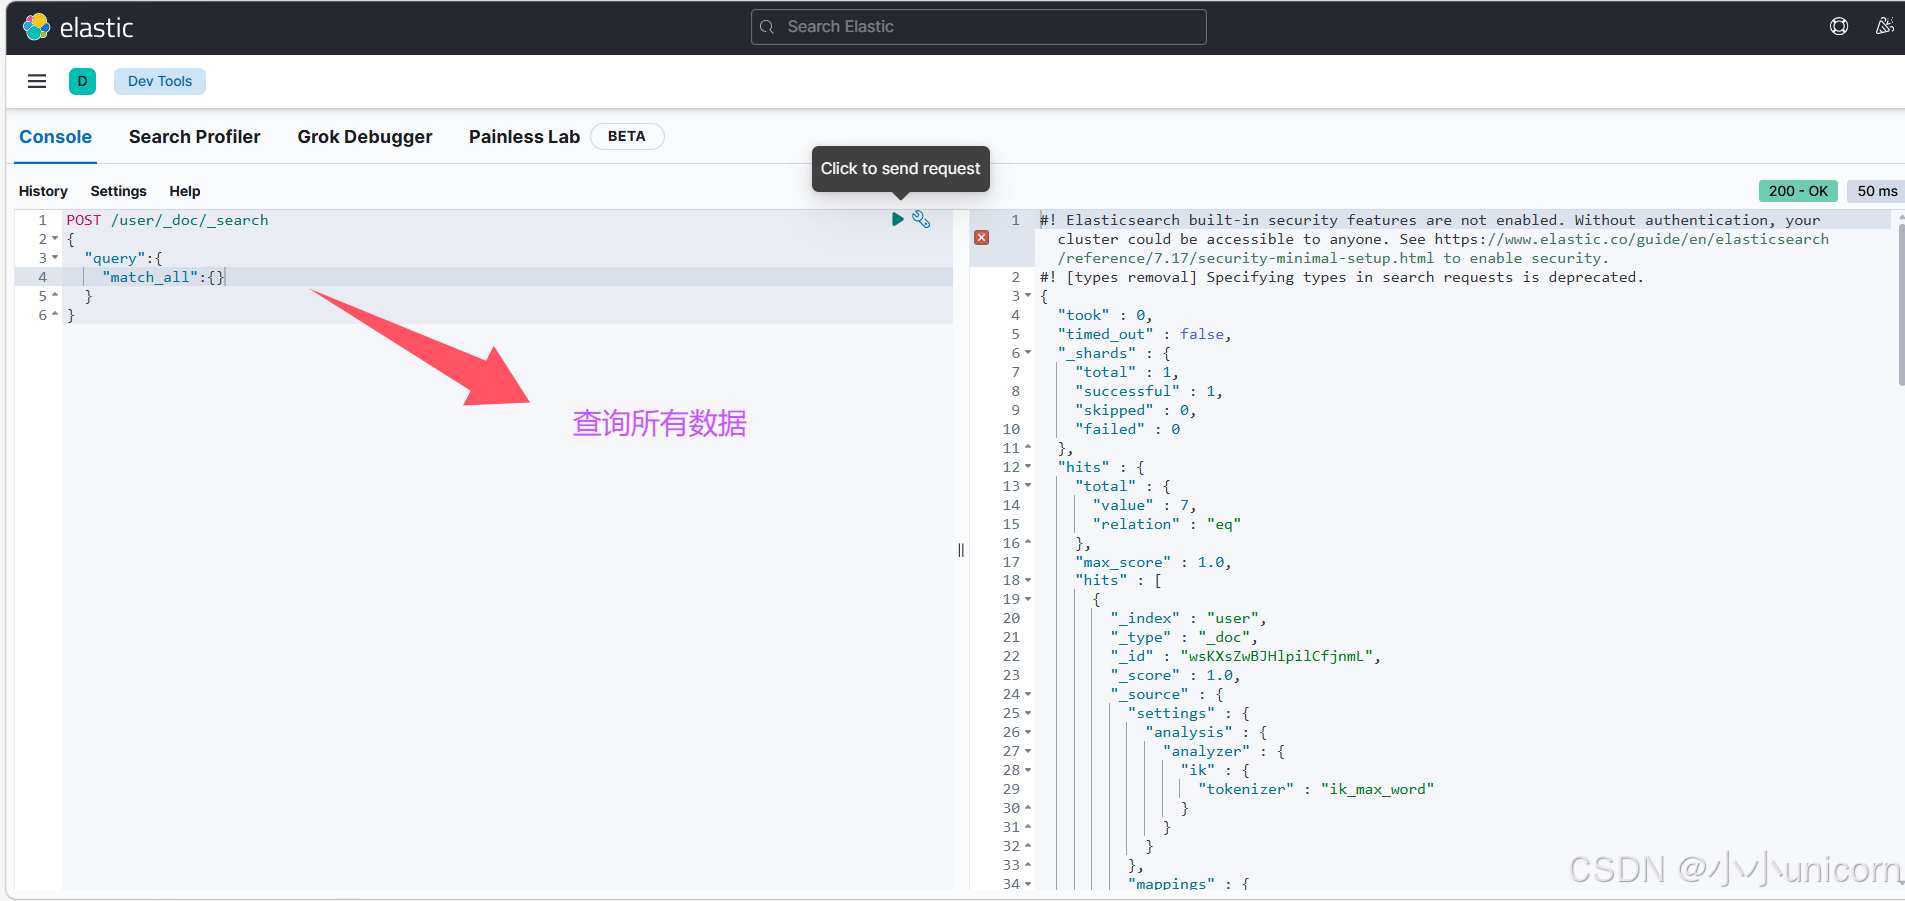Collapse the "settings" block in the response
The height and width of the screenshot is (901, 1905).
pyautogui.click(x=1028, y=713)
